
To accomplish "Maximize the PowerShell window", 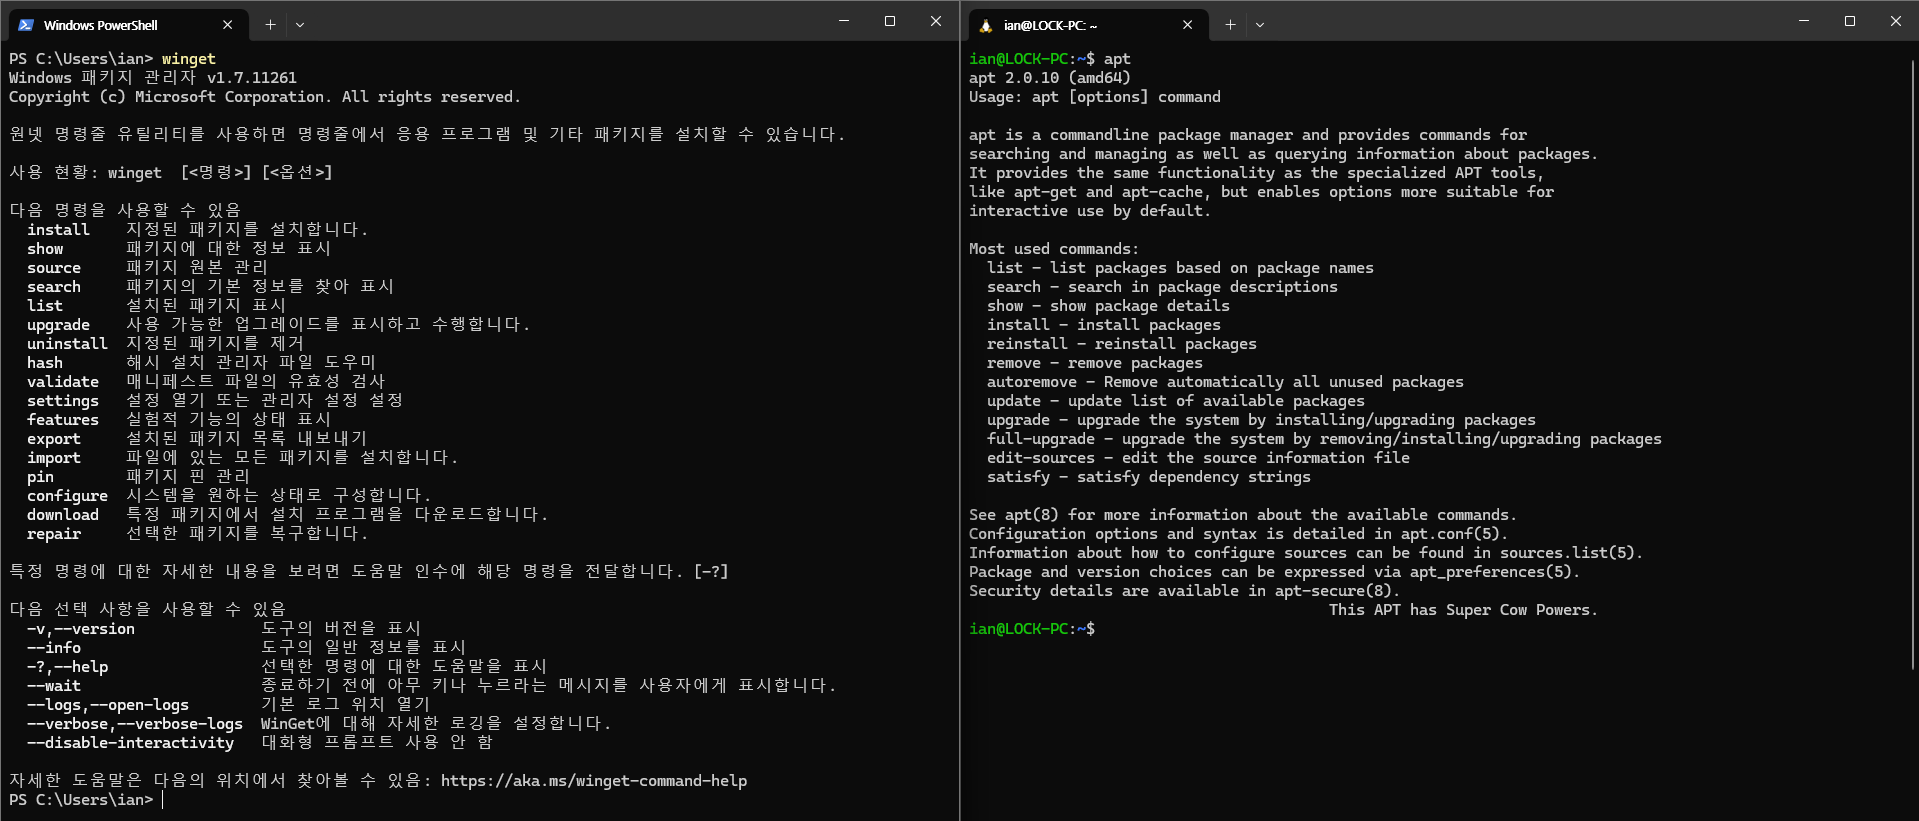I will pyautogui.click(x=890, y=21).
